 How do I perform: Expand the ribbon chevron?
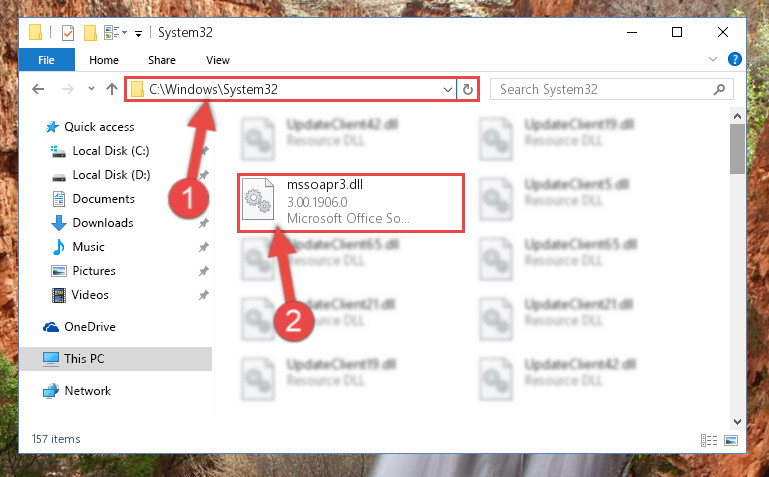click(713, 59)
